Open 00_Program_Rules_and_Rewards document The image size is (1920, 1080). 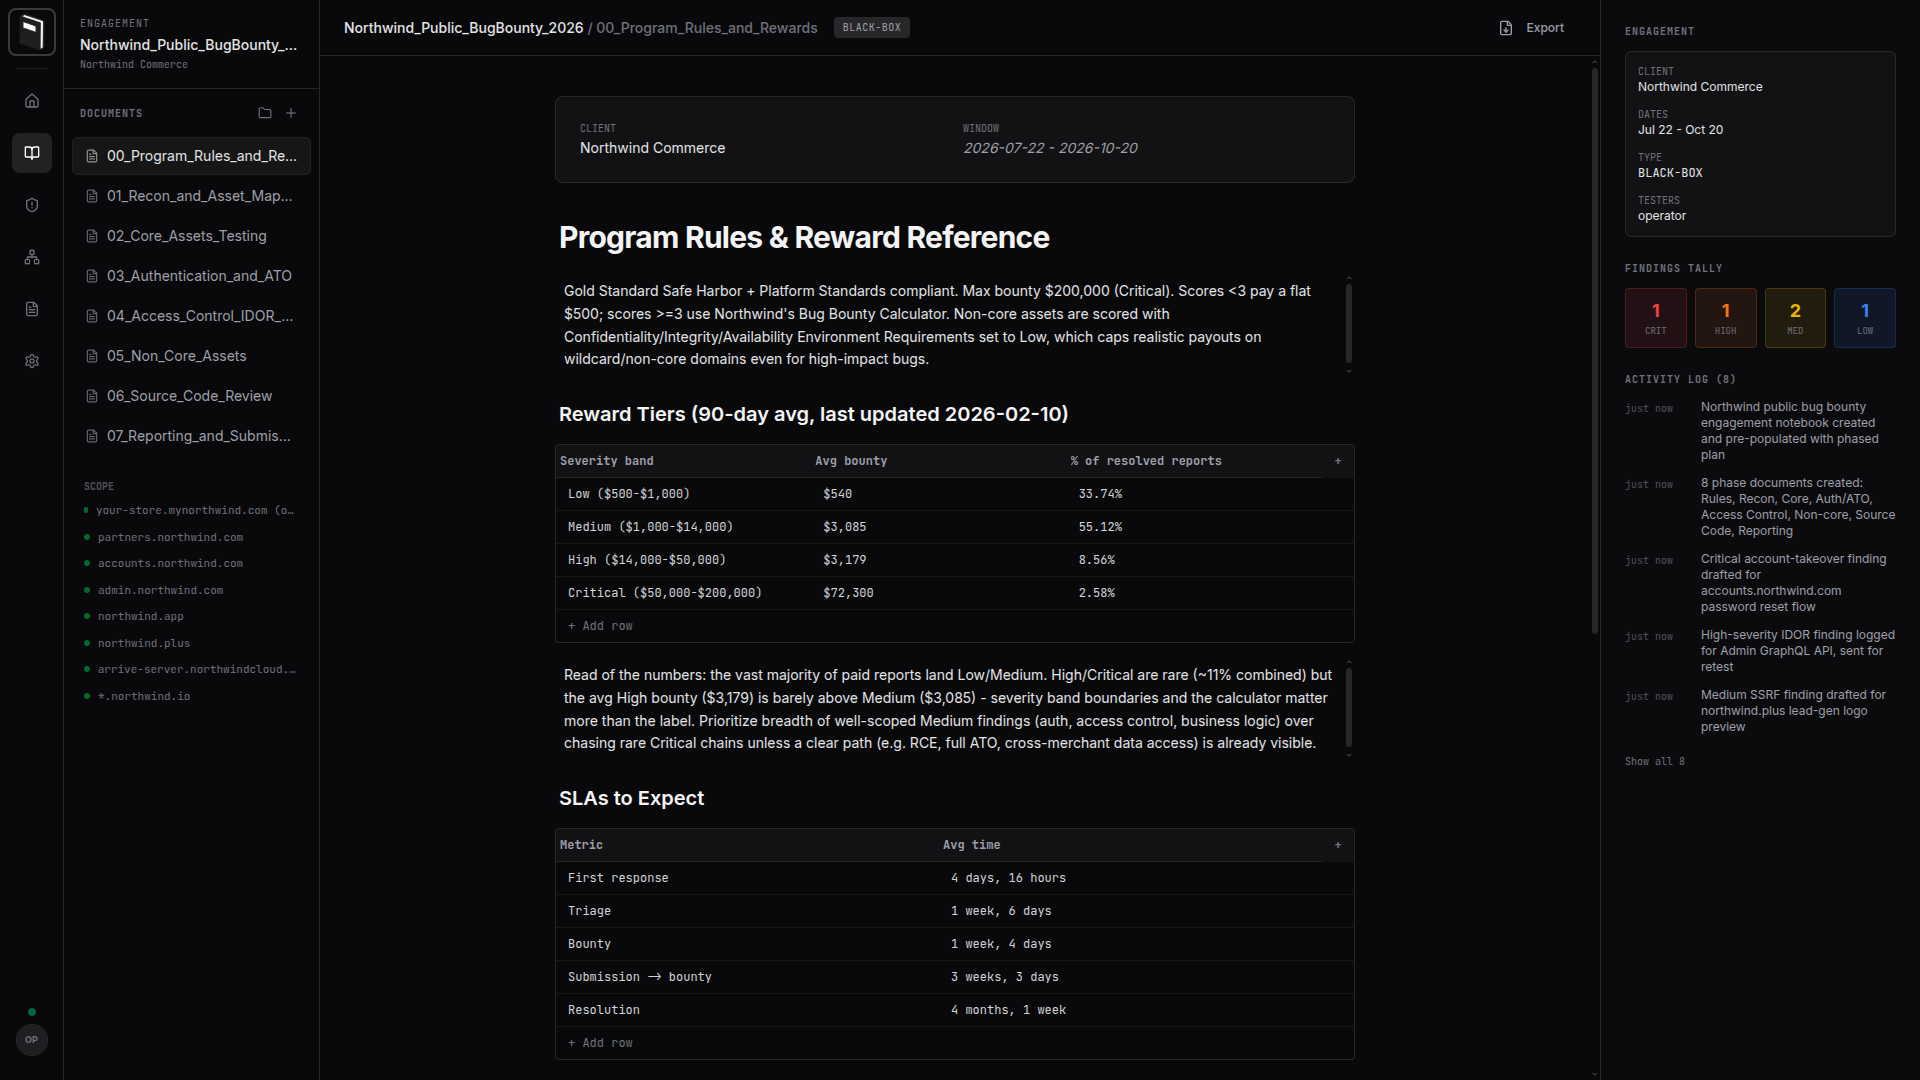191,156
